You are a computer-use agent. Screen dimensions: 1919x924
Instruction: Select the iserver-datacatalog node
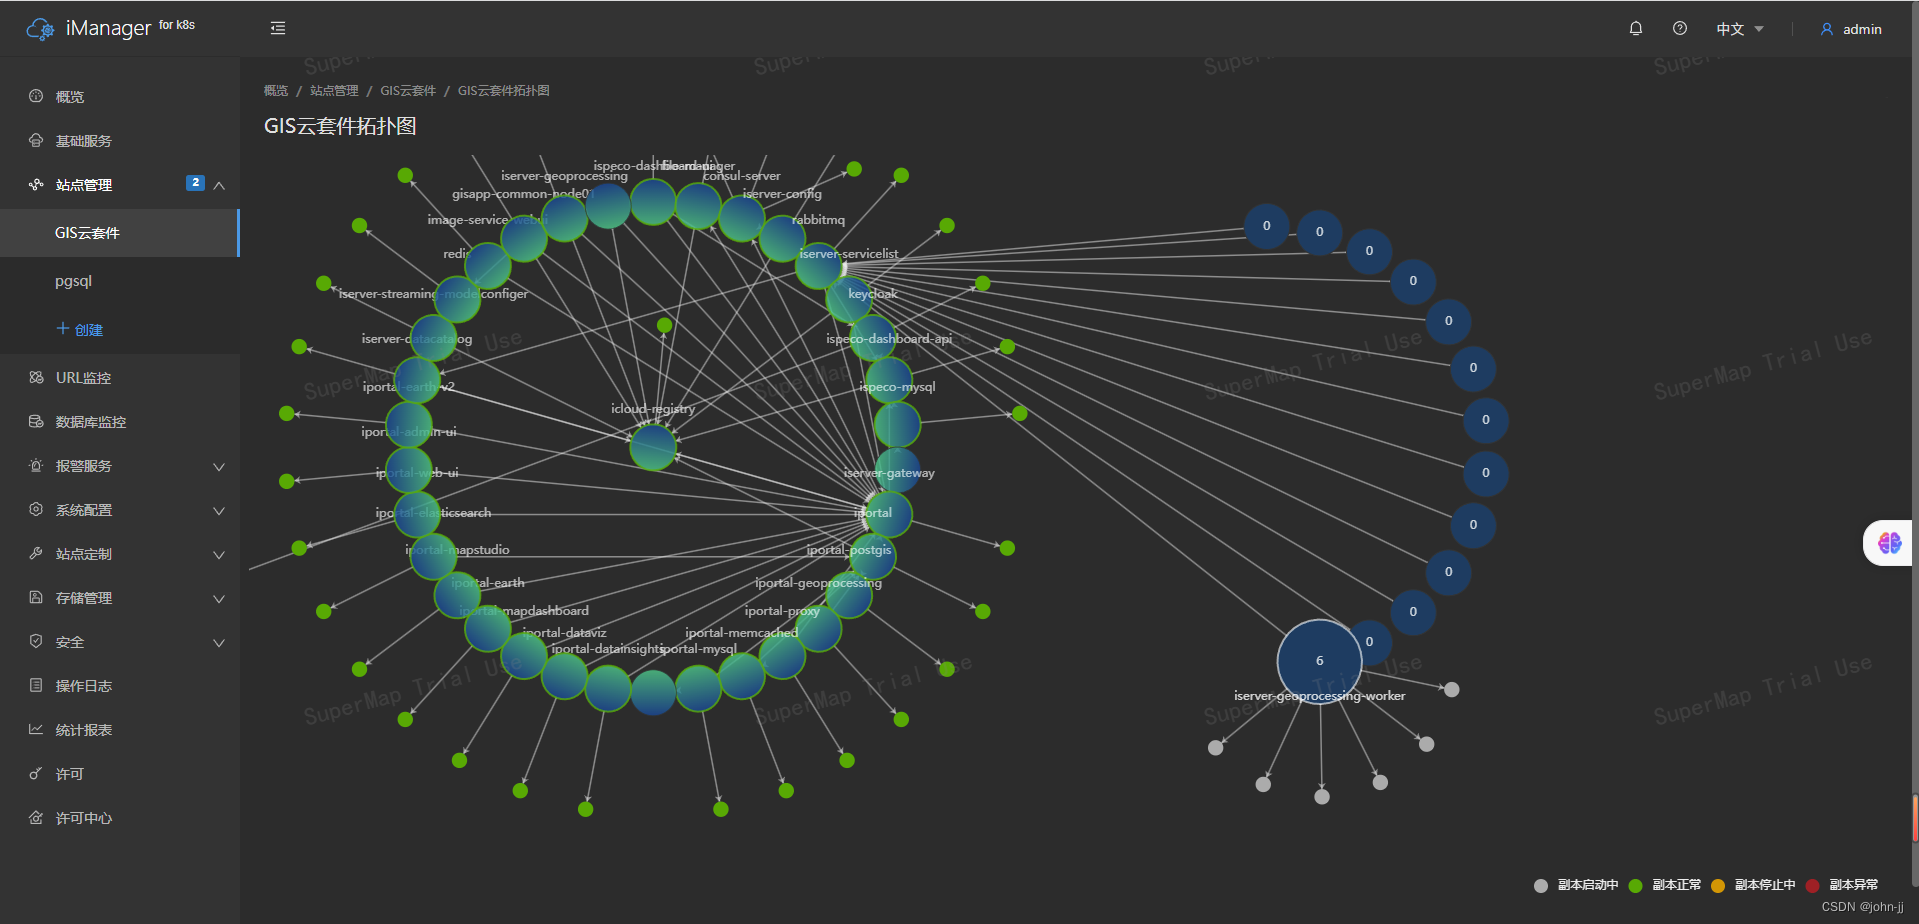tap(433, 338)
